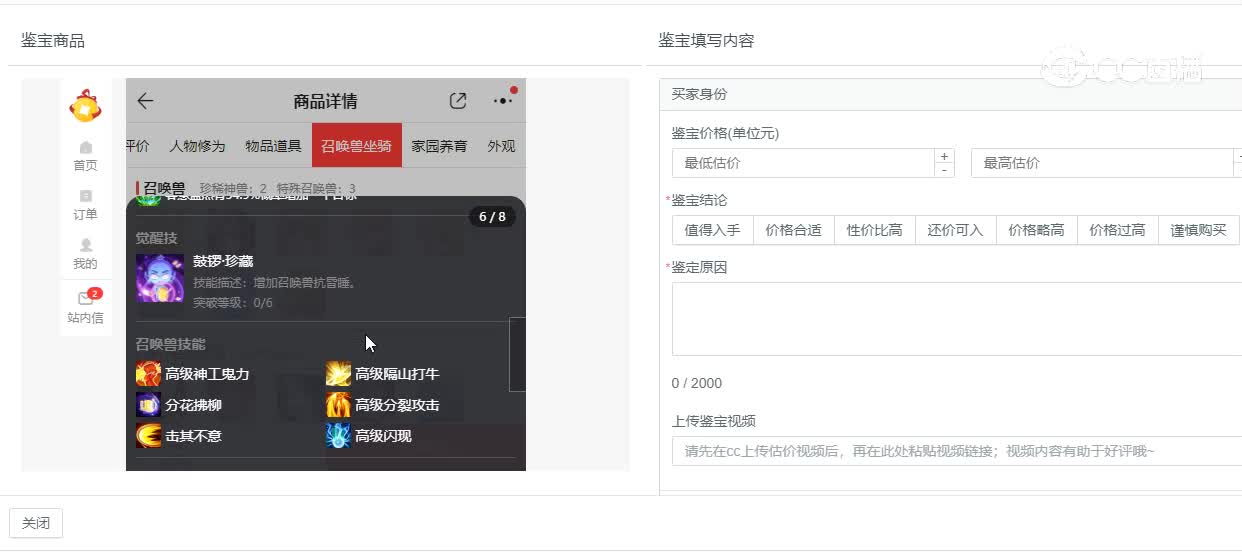The width and height of the screenshot is (1242, 552).
Task: Click the 6 / 8 page indicator
Action: click(x=492, y=217)
